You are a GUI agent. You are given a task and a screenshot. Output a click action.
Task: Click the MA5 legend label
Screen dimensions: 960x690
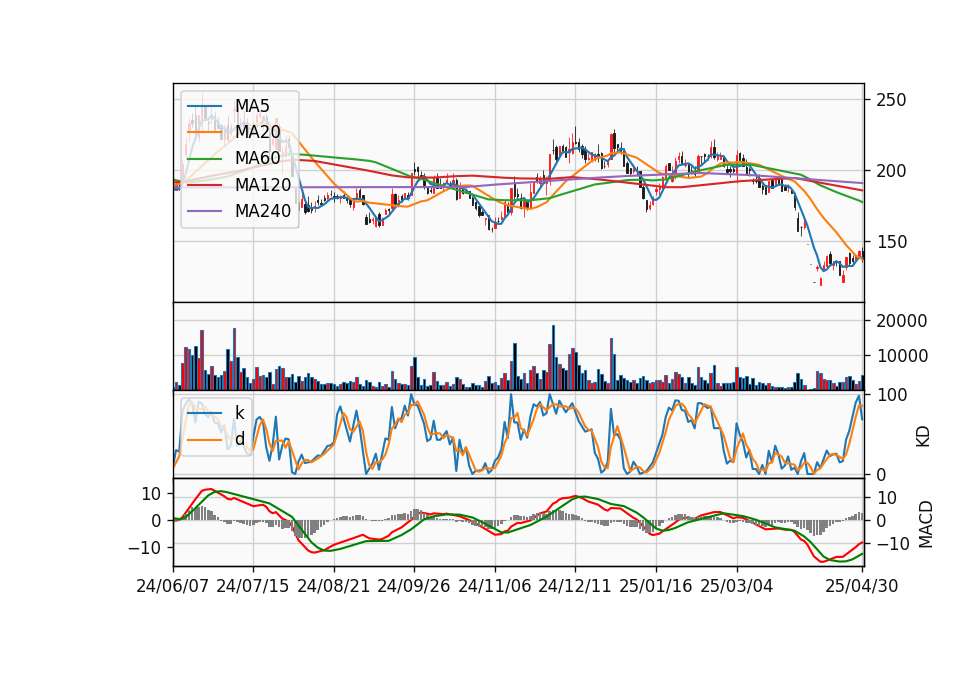[x=252, y=106]
